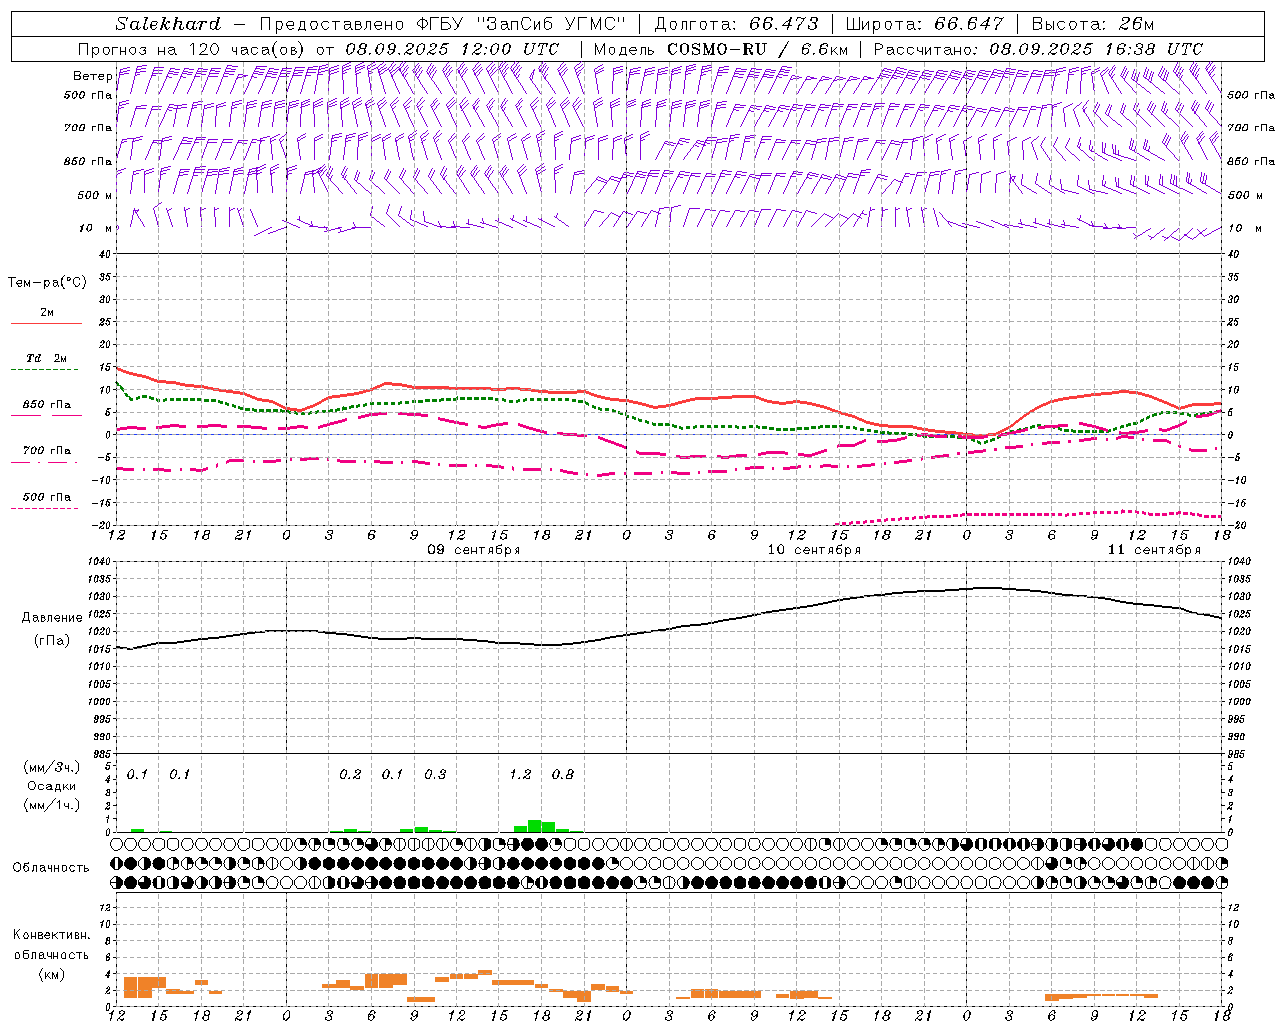Click the 09 сентября date label
The image size is (1280, 1024).
474,550
